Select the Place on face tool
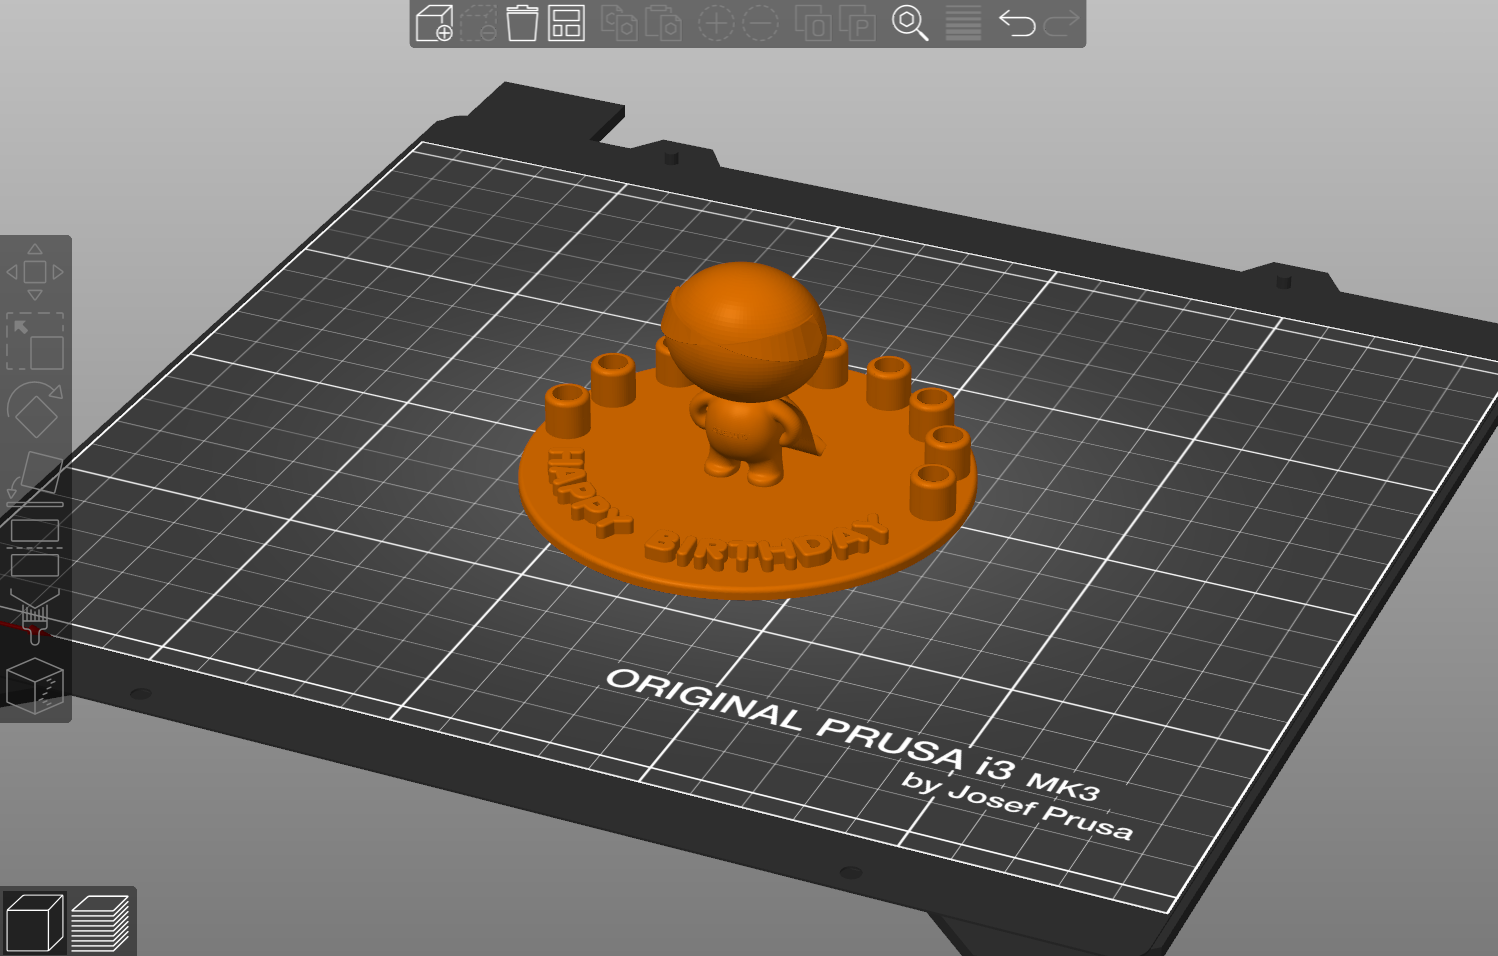Screen dimensions: 1498x956 click(x=35, y=478)
